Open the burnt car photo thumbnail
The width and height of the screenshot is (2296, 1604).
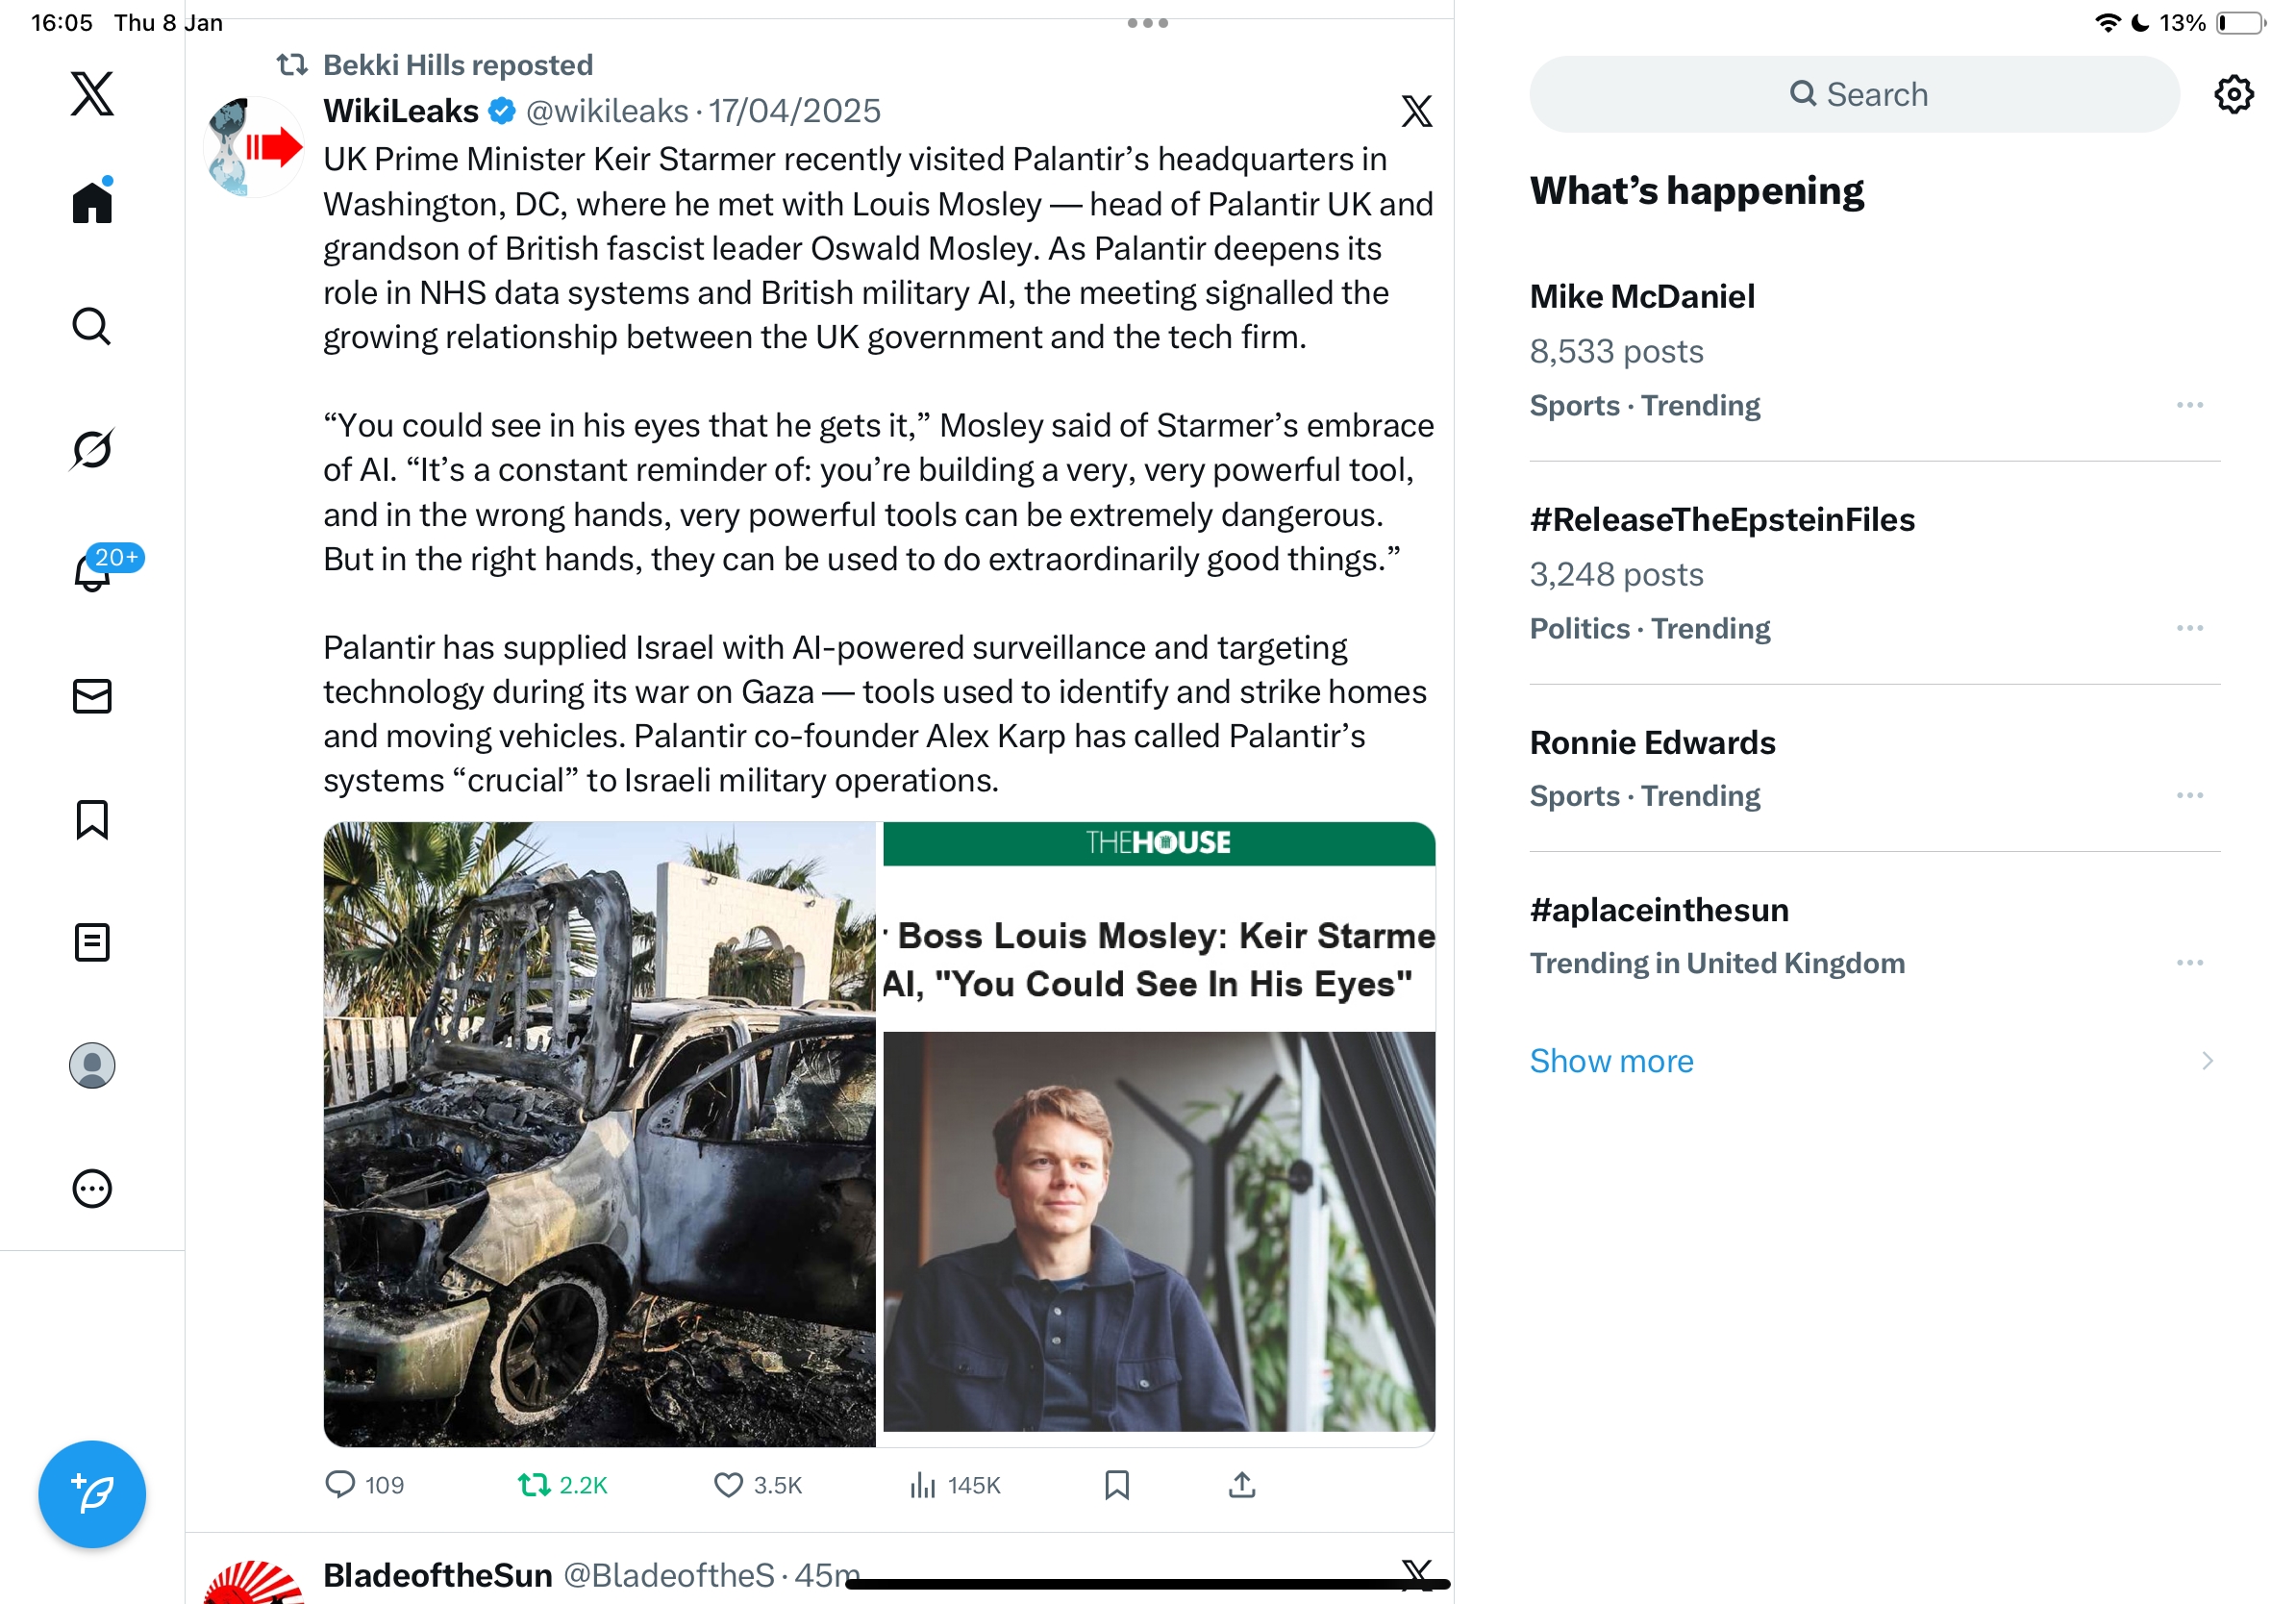[599, 1134]
